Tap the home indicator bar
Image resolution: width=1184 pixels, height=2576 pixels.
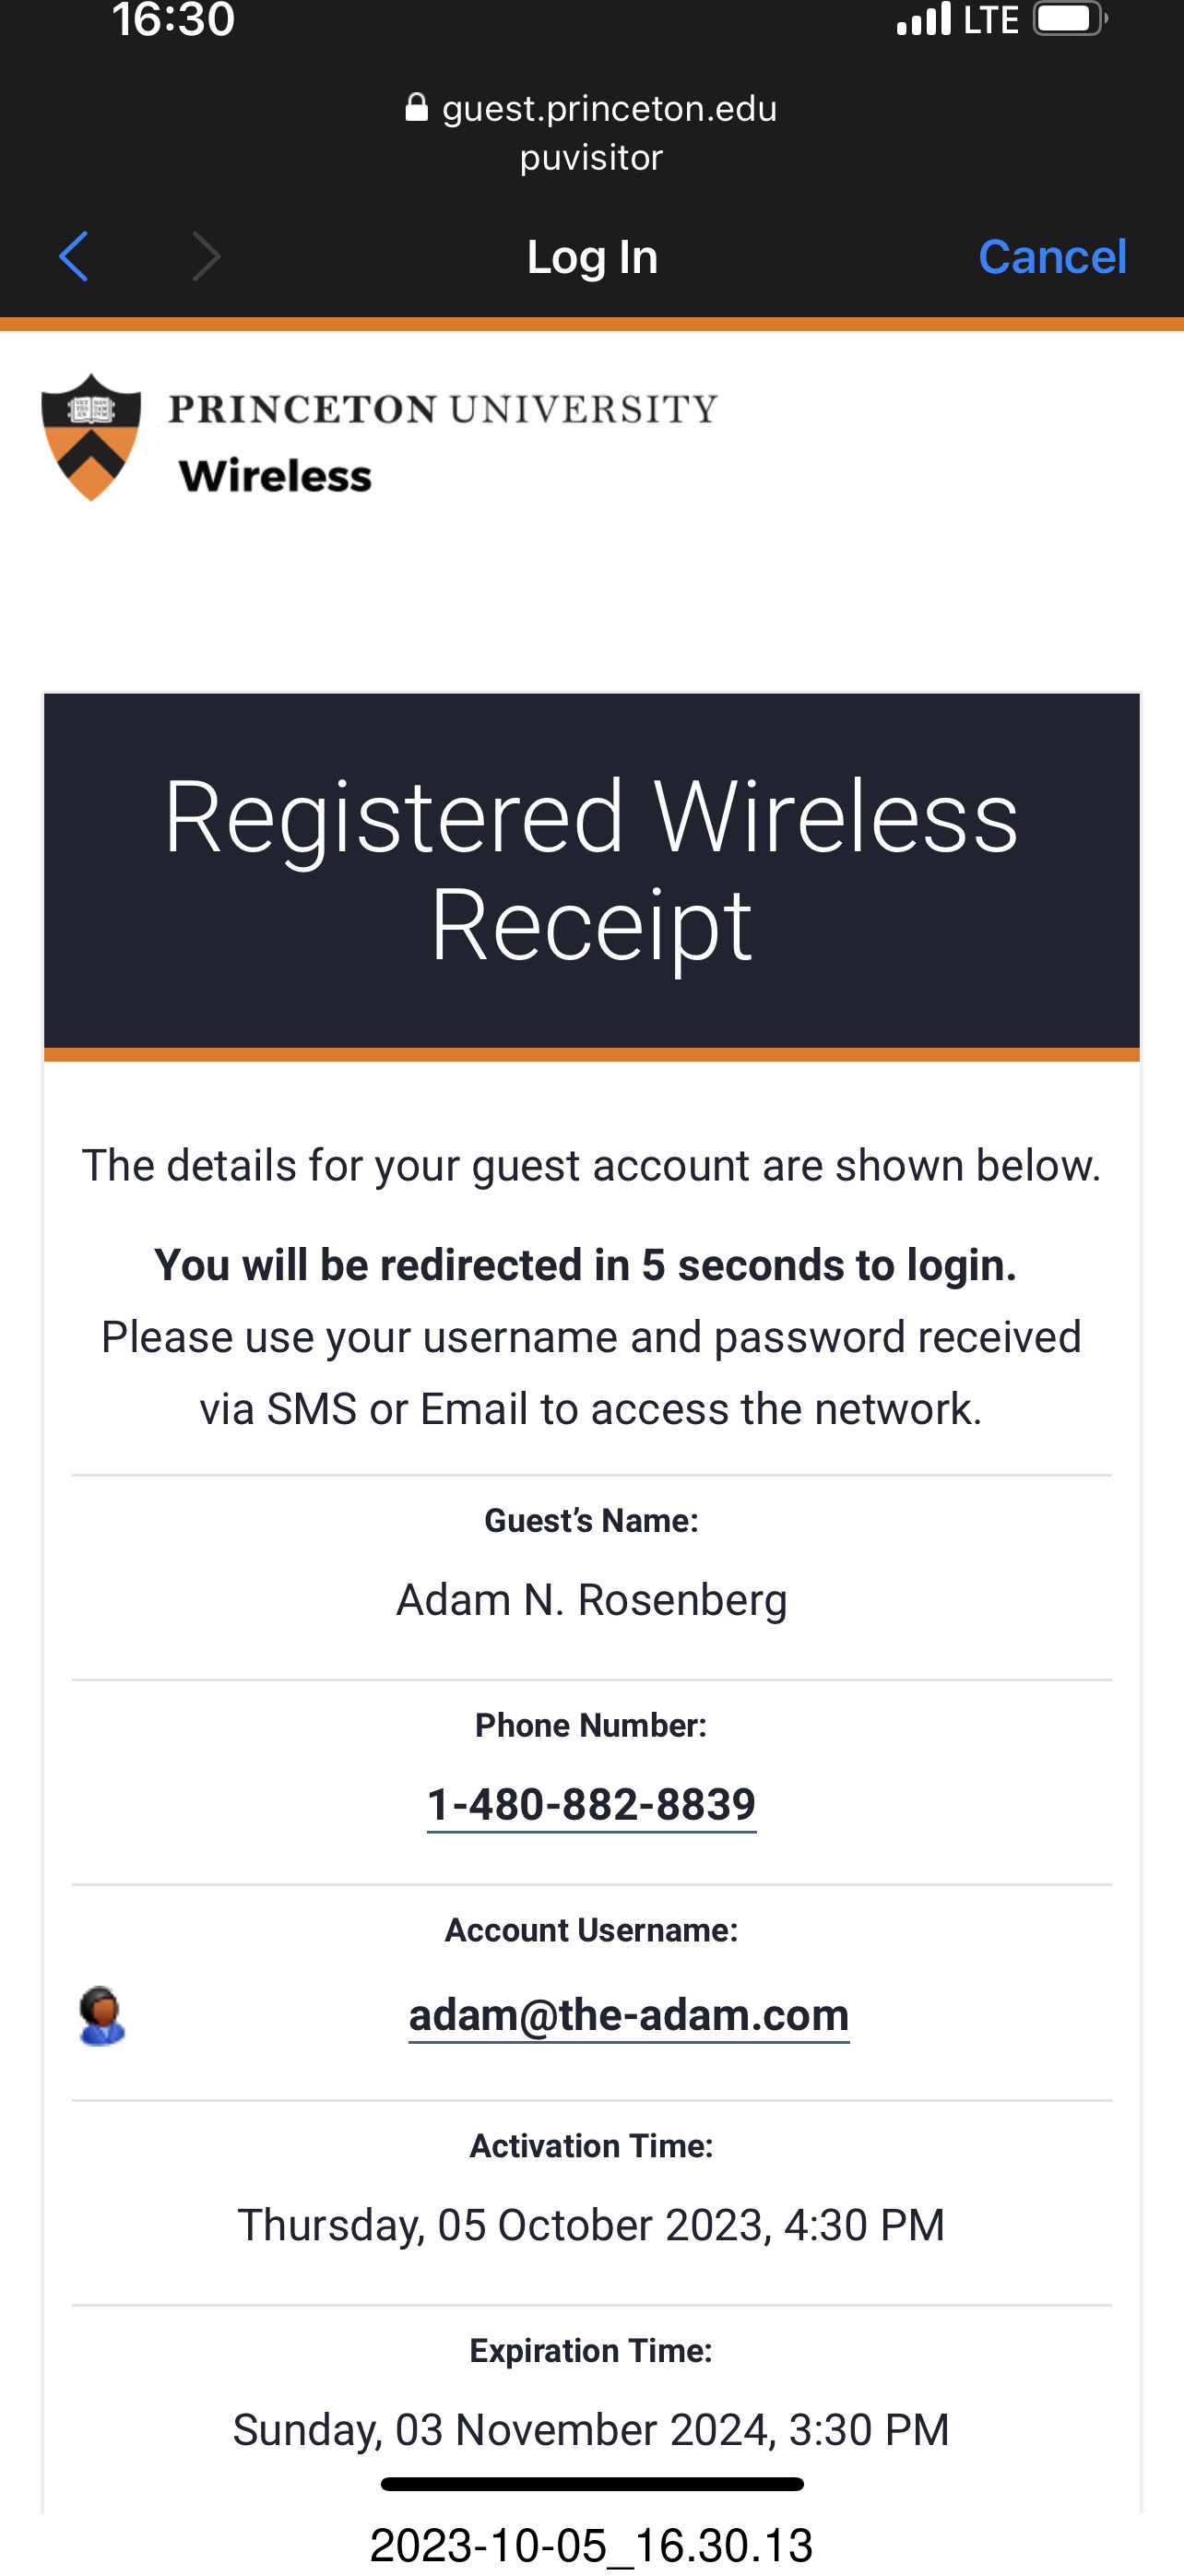pos(592,2484)
